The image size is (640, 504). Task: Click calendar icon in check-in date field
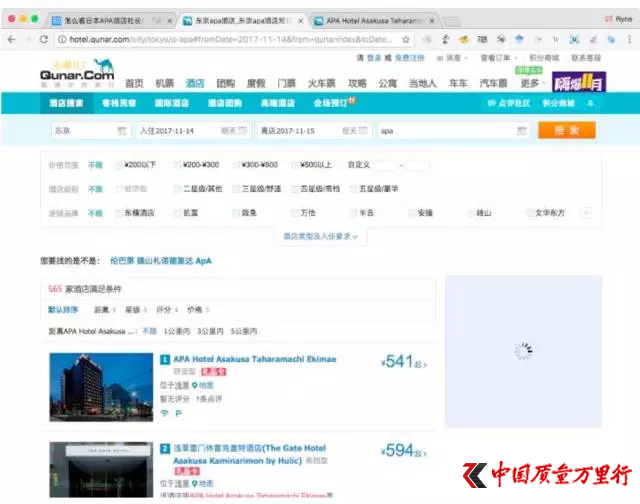click(242, 131)
